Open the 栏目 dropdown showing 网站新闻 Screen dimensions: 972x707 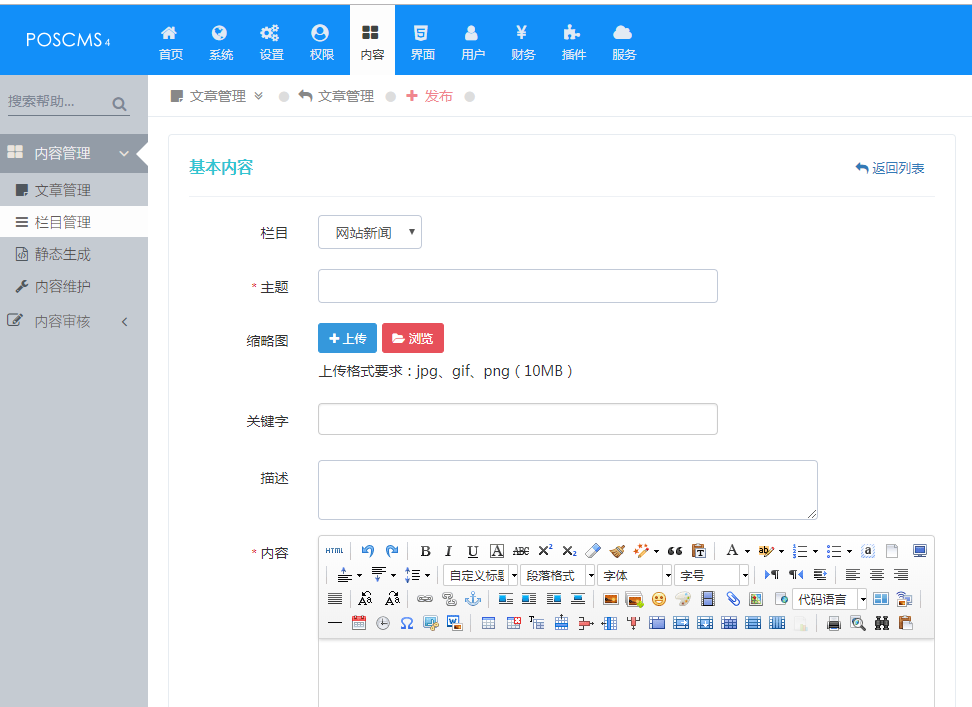pyautogui.click(x=369, y=231)
